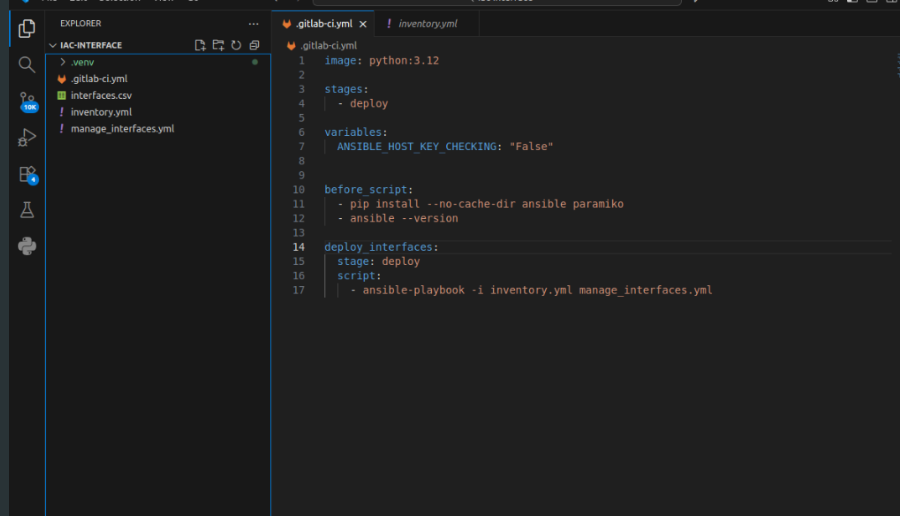Click the "False" string value

click(531, 147)
